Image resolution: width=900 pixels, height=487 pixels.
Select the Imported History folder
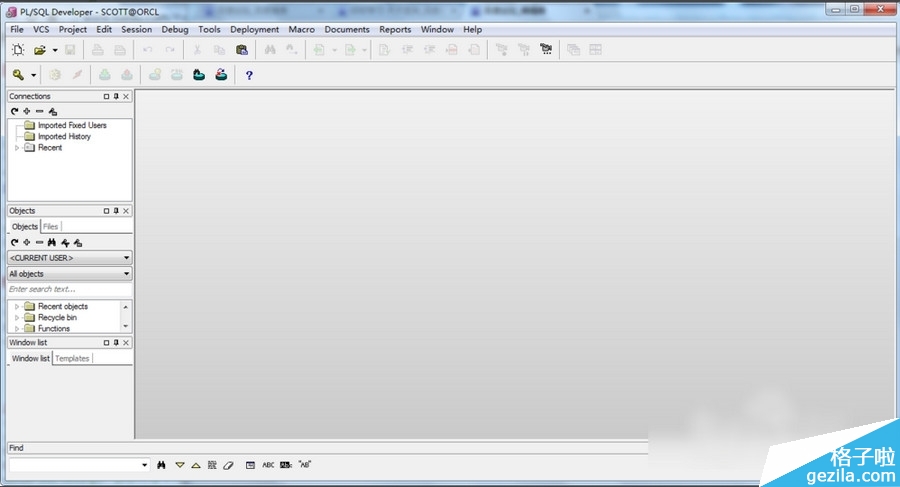click(x=64, y=137)
